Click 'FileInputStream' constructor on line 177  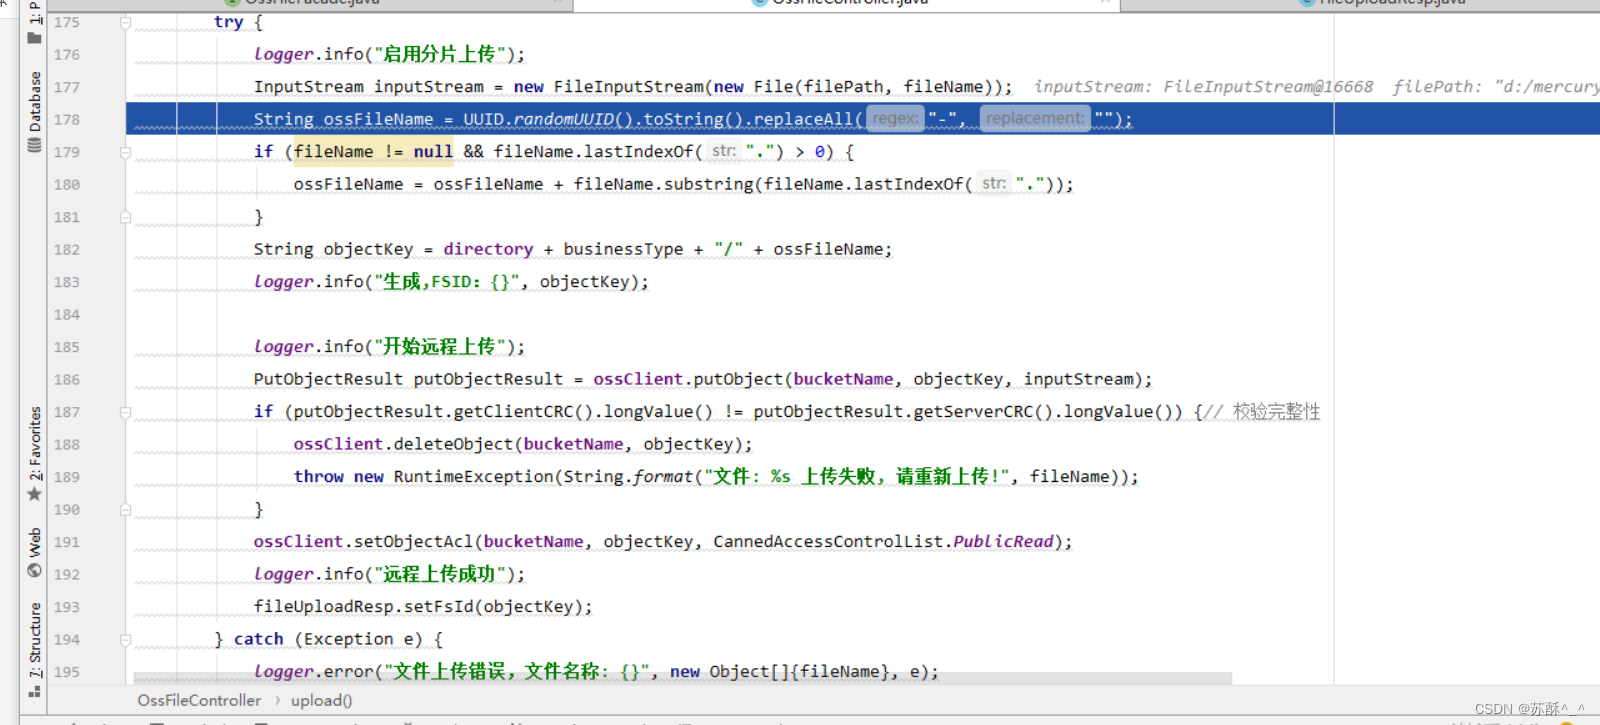click(628, 87)
